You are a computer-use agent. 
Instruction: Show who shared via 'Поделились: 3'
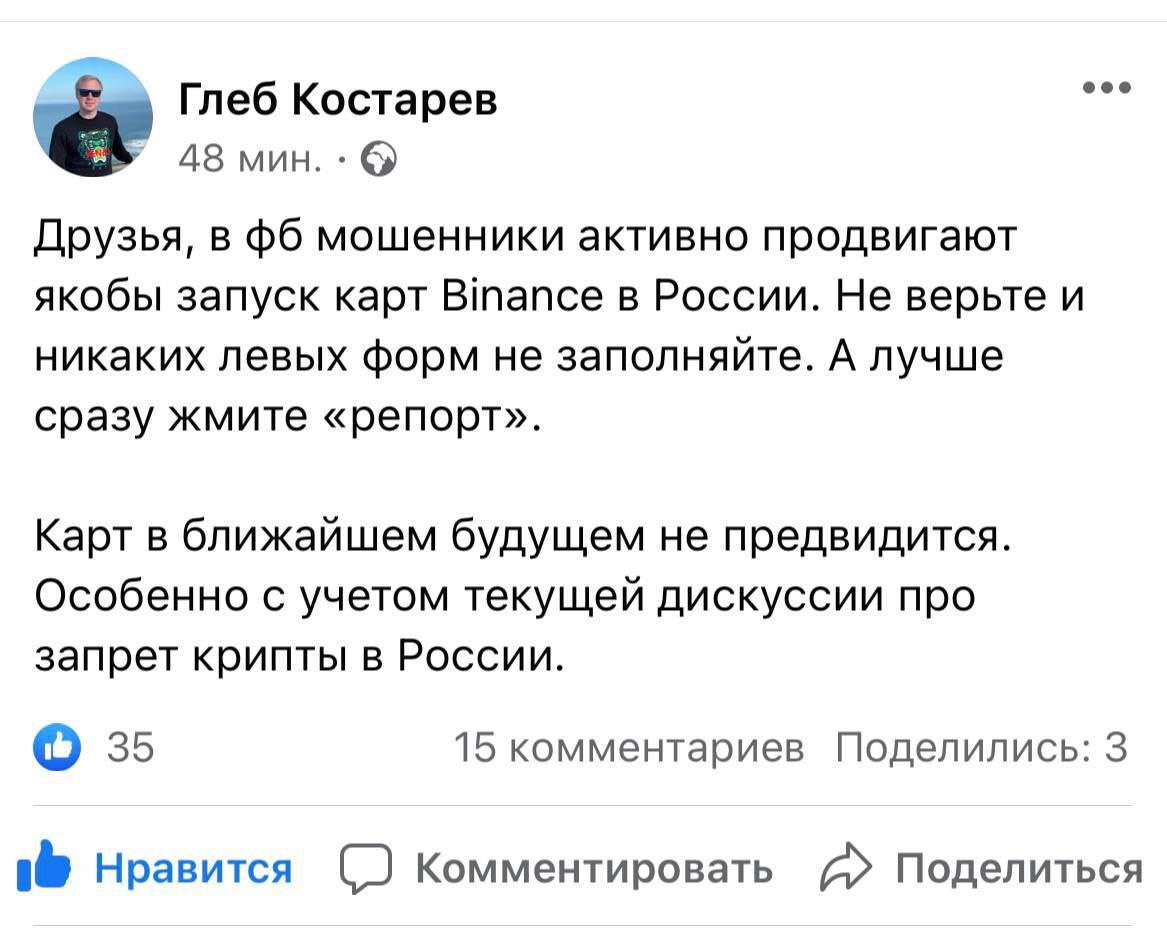point(982,747)
